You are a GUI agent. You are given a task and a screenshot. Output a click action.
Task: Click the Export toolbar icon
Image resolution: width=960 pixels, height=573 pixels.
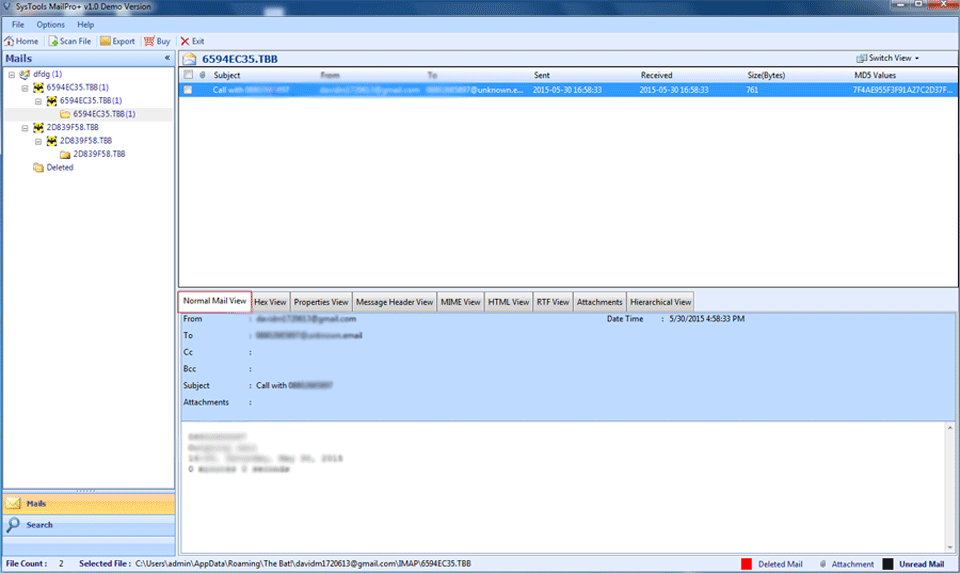105,41
